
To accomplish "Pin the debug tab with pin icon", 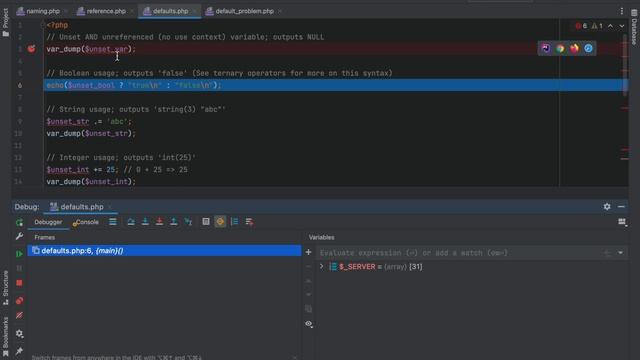I will pyautogui.click(x=19, y=351).
